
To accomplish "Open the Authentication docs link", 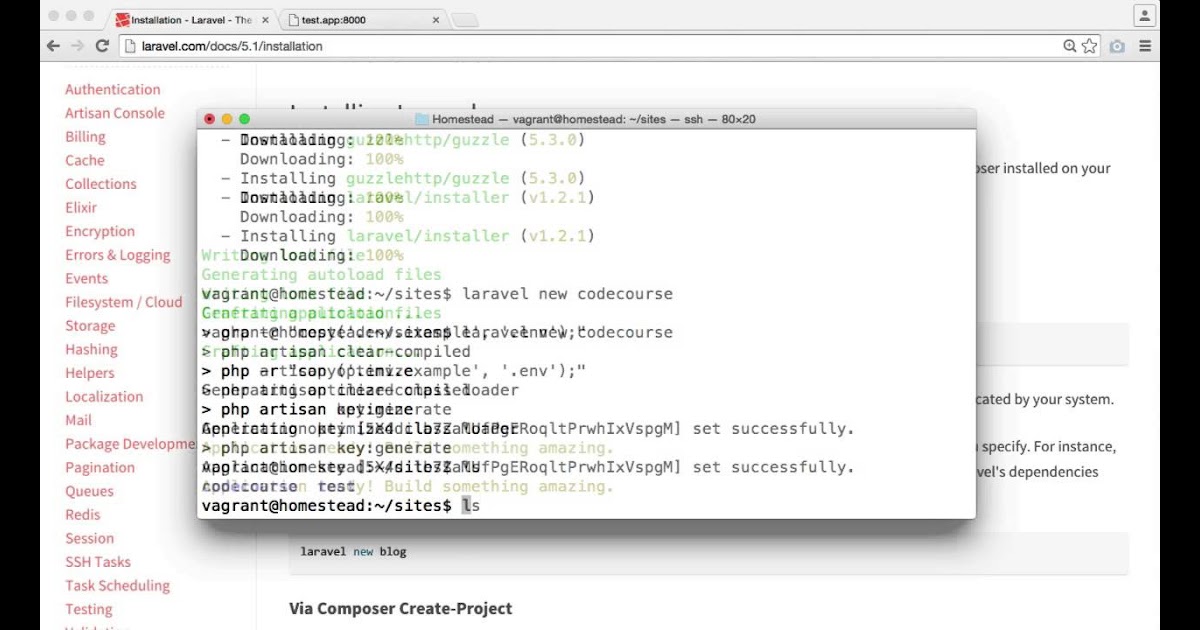I will 113,90.
